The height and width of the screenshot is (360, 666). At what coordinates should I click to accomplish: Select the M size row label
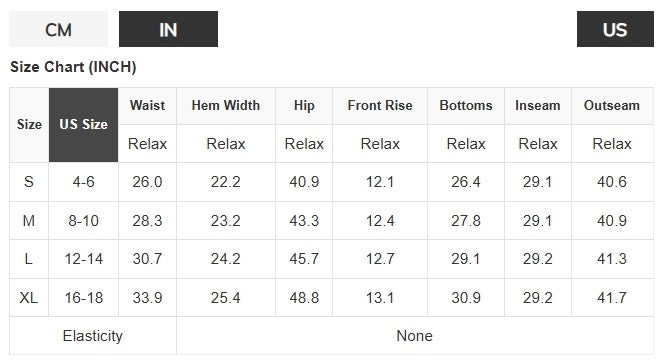point(29,221)
